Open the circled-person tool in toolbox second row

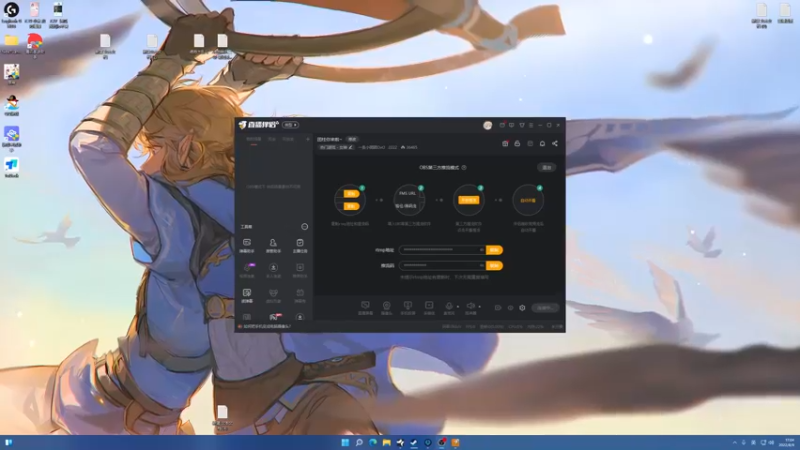coord(273,270)
